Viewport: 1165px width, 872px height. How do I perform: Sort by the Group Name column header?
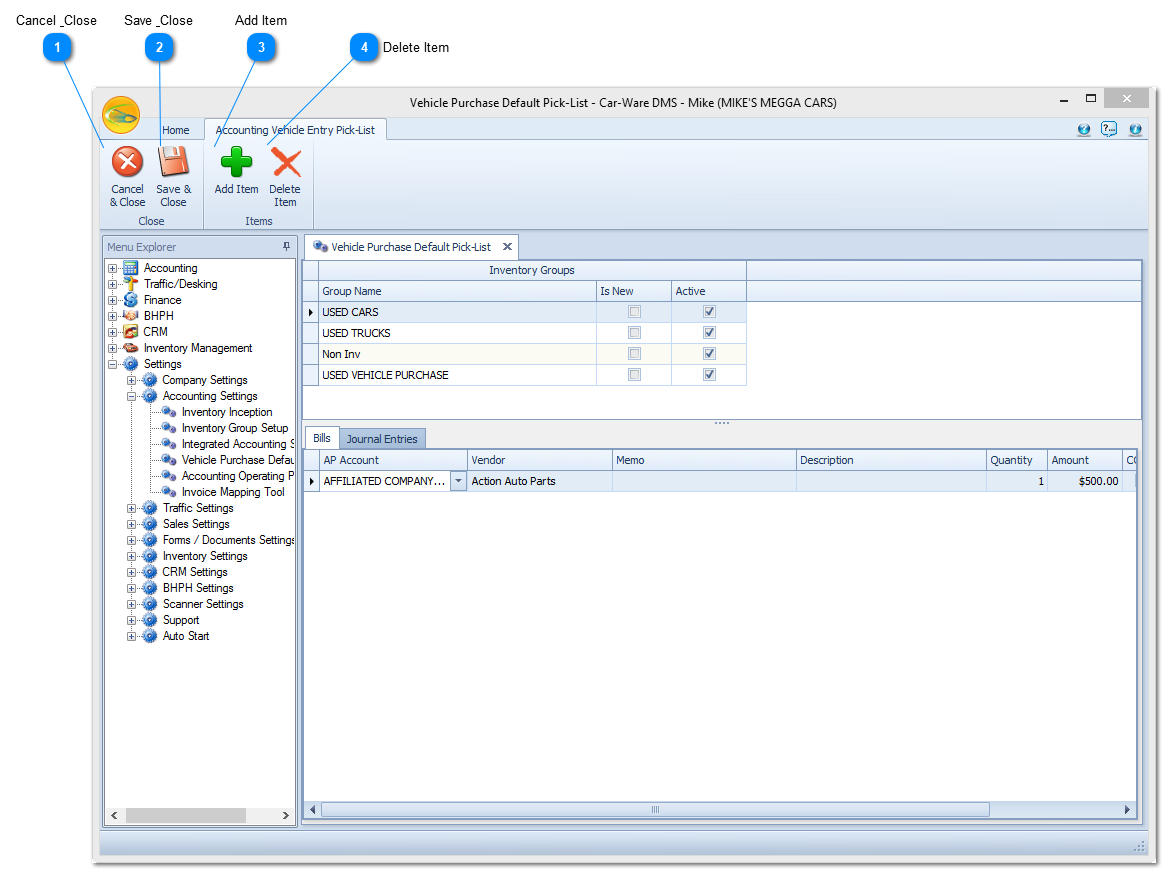pos(457,291)
